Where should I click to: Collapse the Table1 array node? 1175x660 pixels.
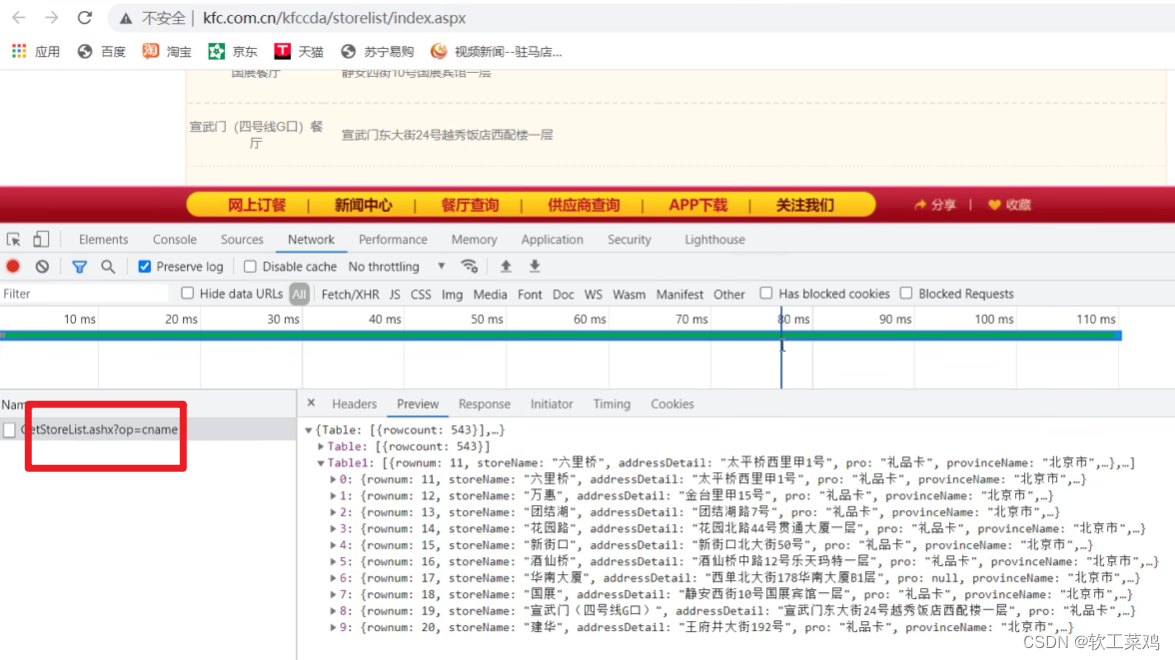point(321,463)
